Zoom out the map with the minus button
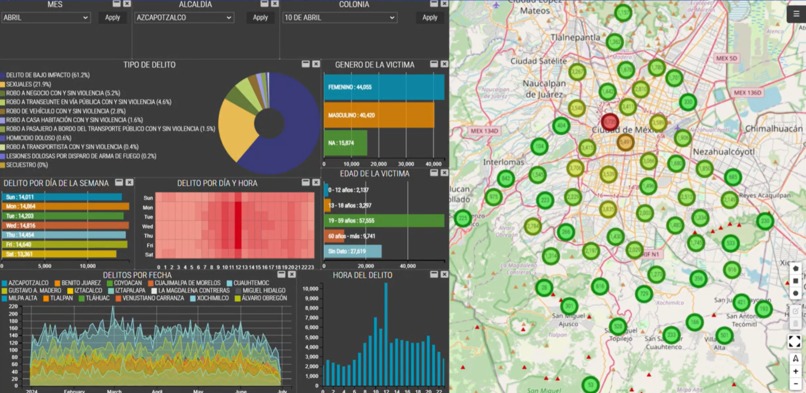This screenshot has height=393, width=806. 796,383
